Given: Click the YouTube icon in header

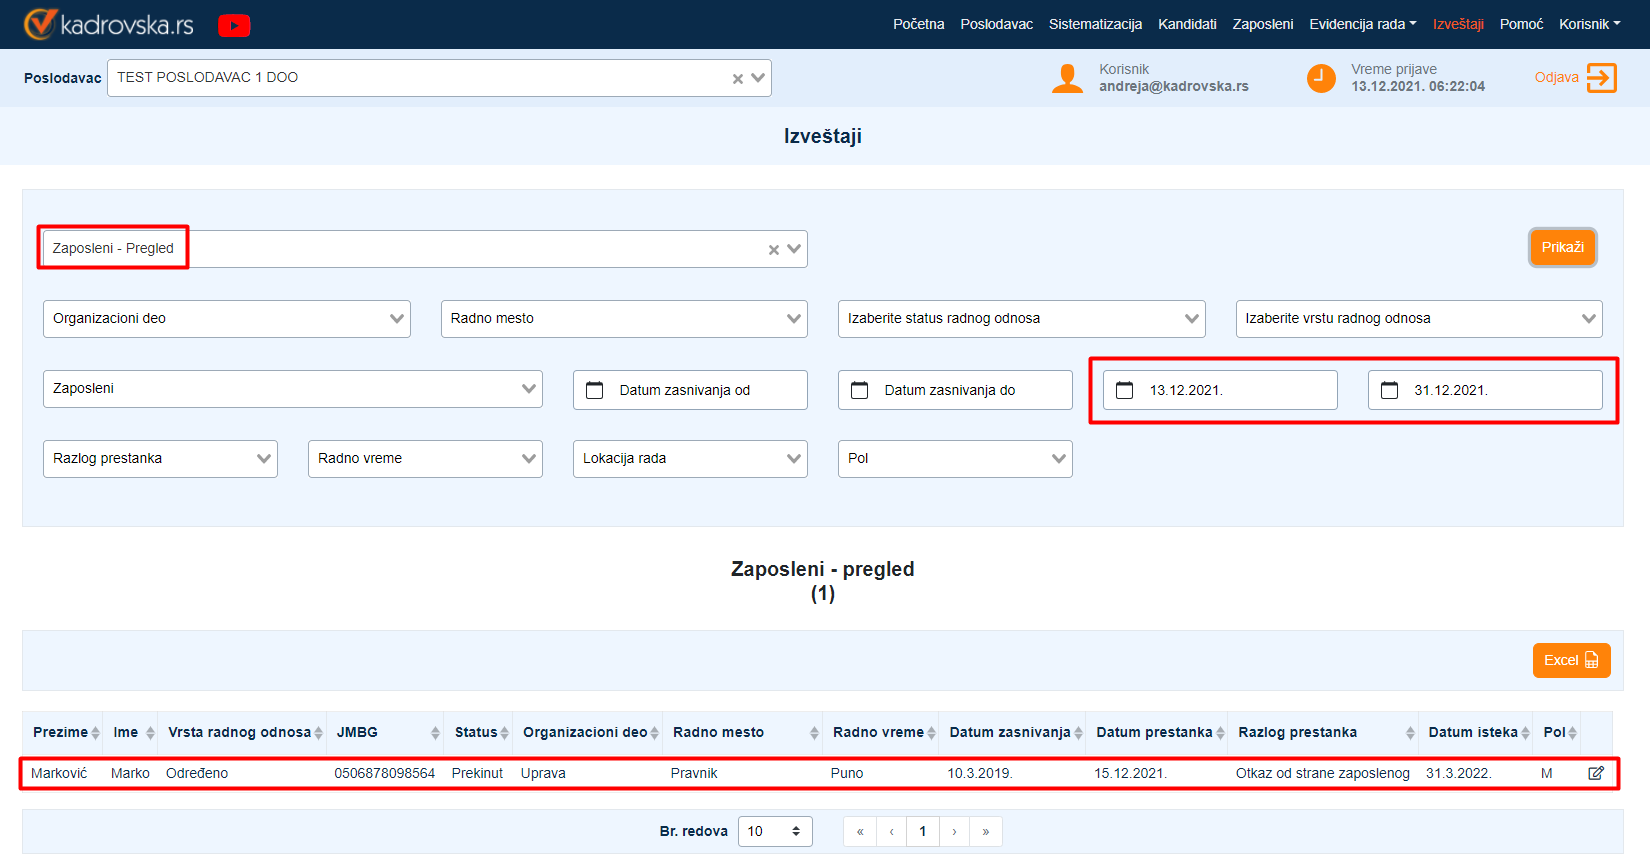Looking at the screenshot, I should pos(234,25).
